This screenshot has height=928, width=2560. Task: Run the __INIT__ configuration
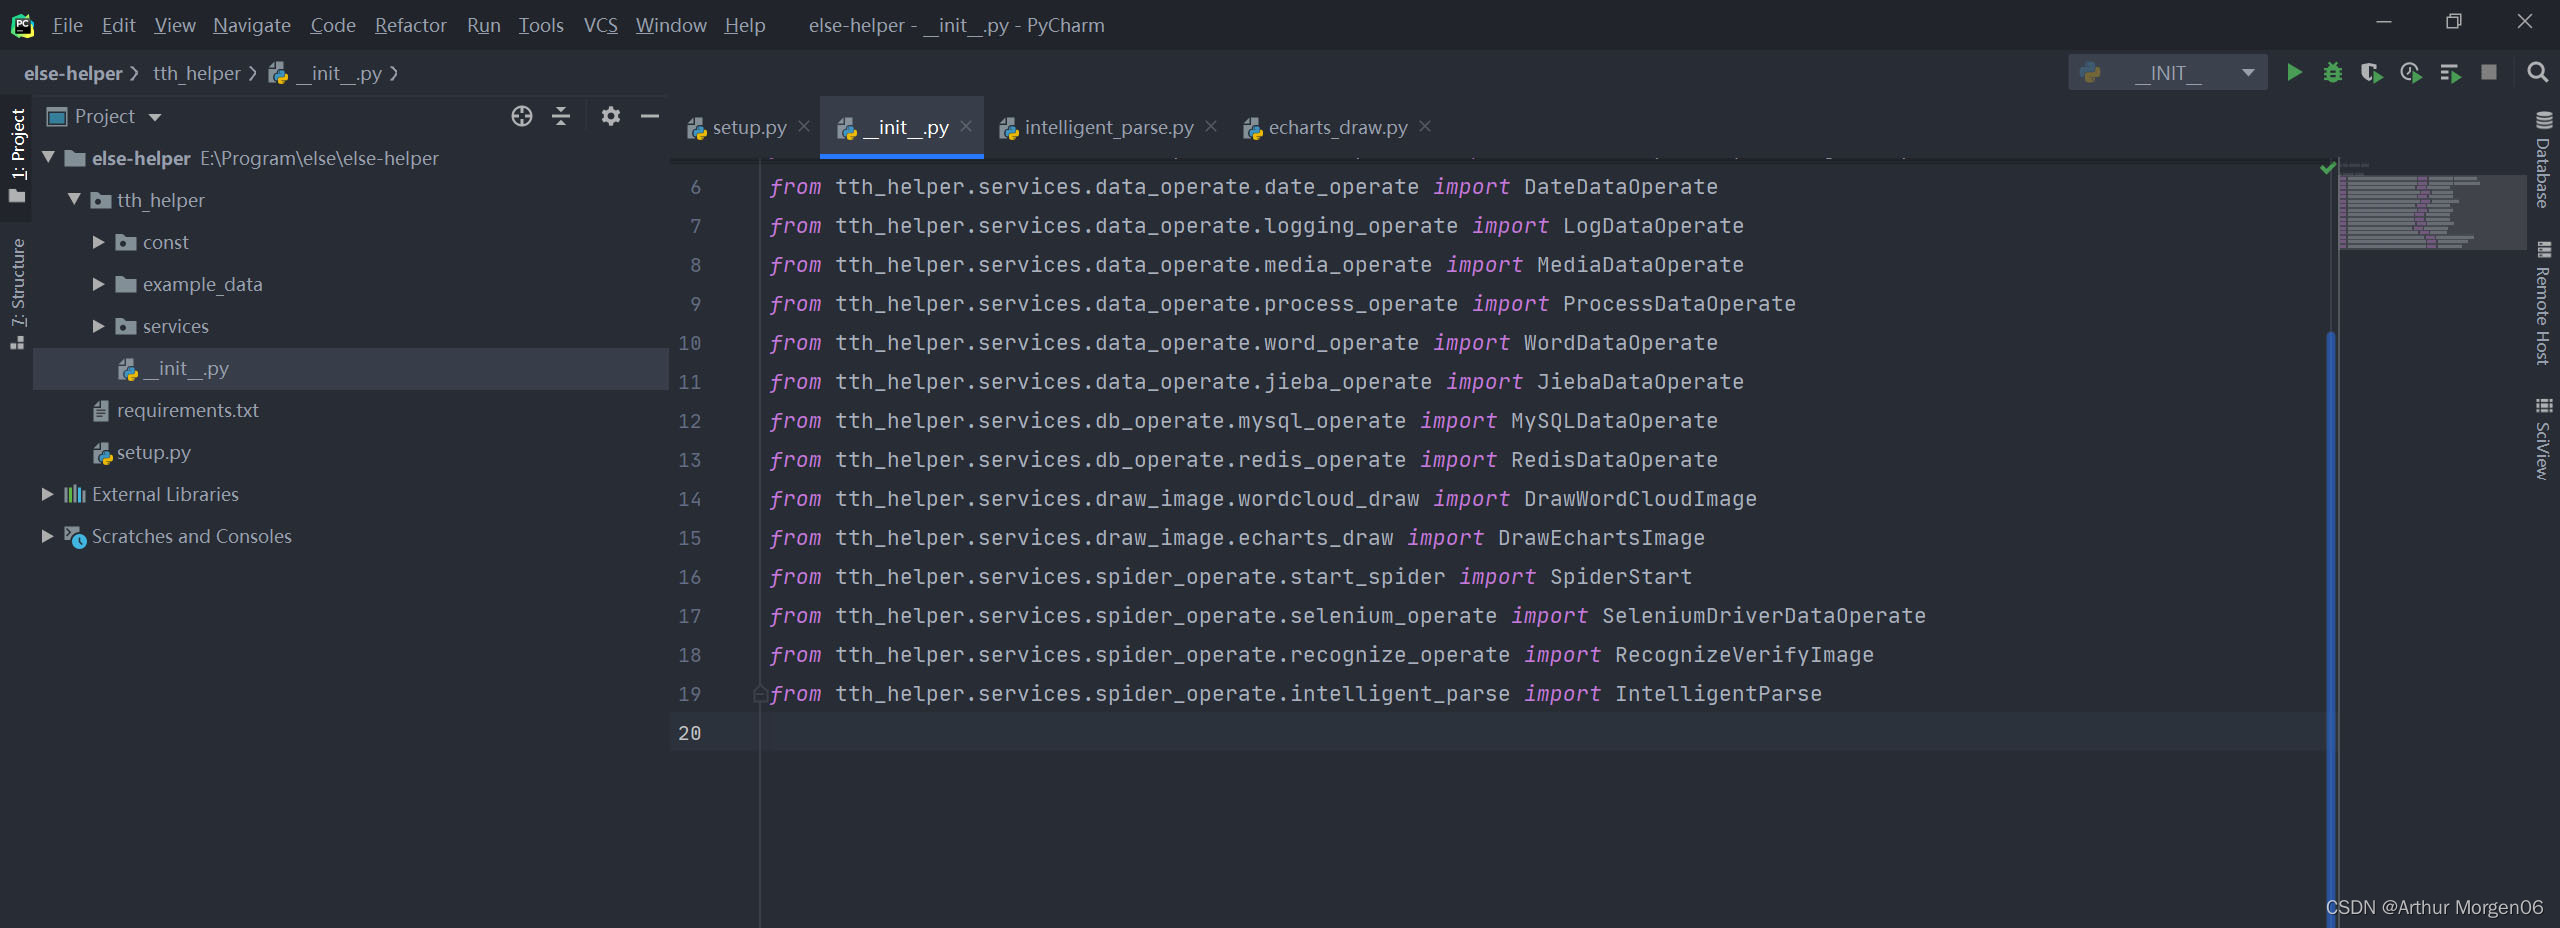2294,72
